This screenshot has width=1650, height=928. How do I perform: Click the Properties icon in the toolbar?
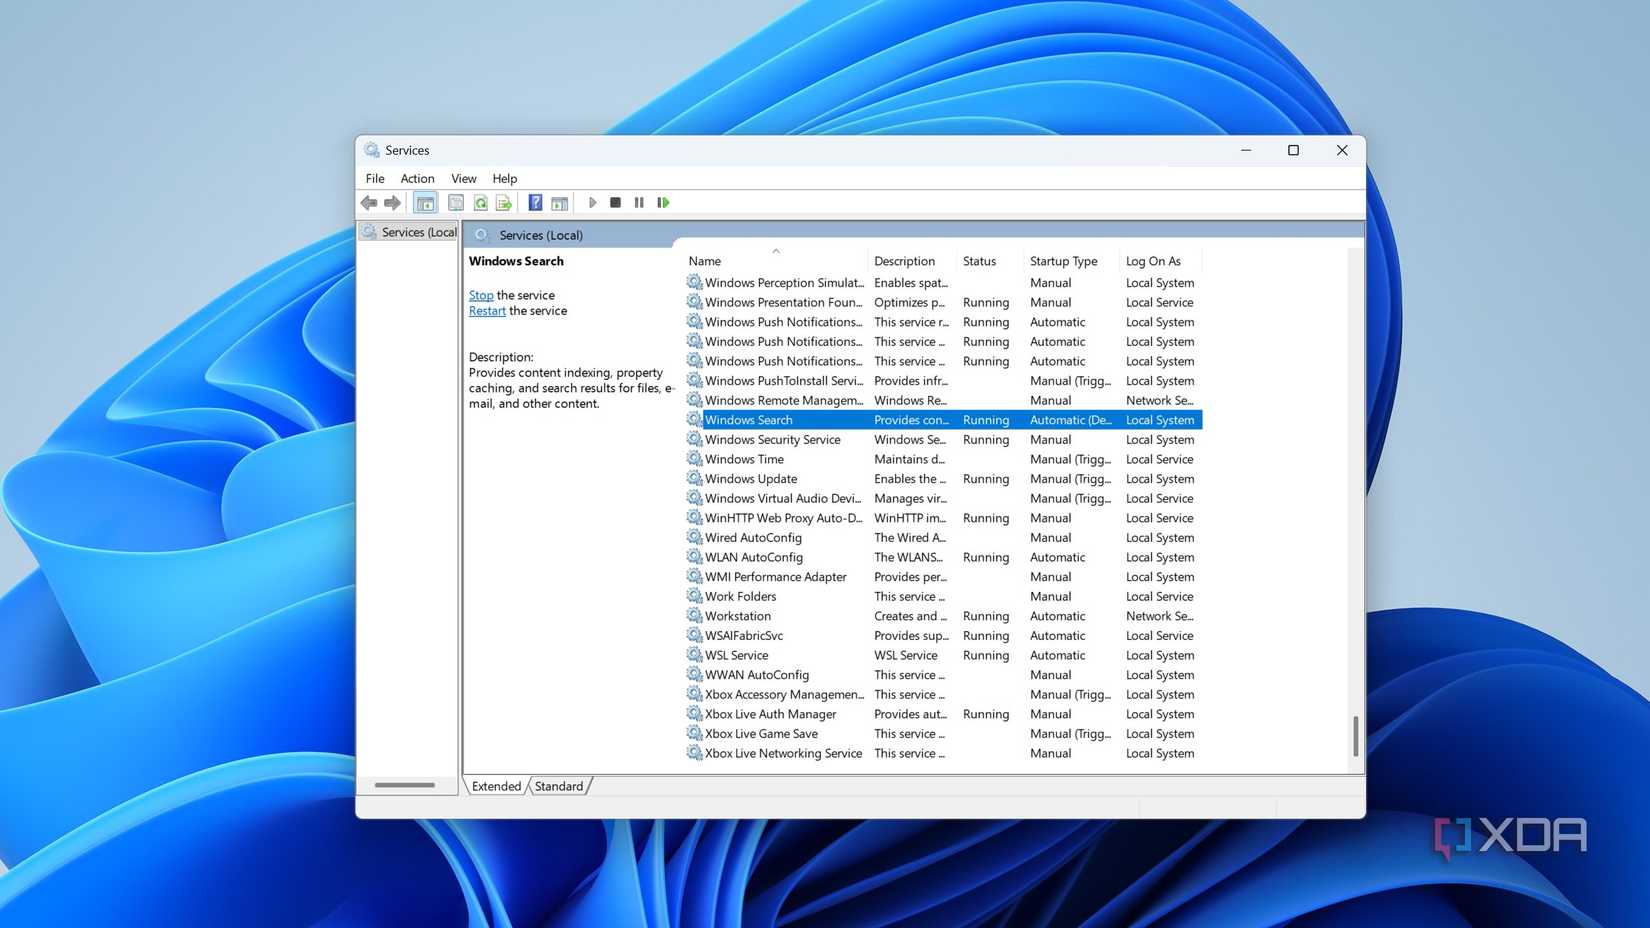pos(455,202)
